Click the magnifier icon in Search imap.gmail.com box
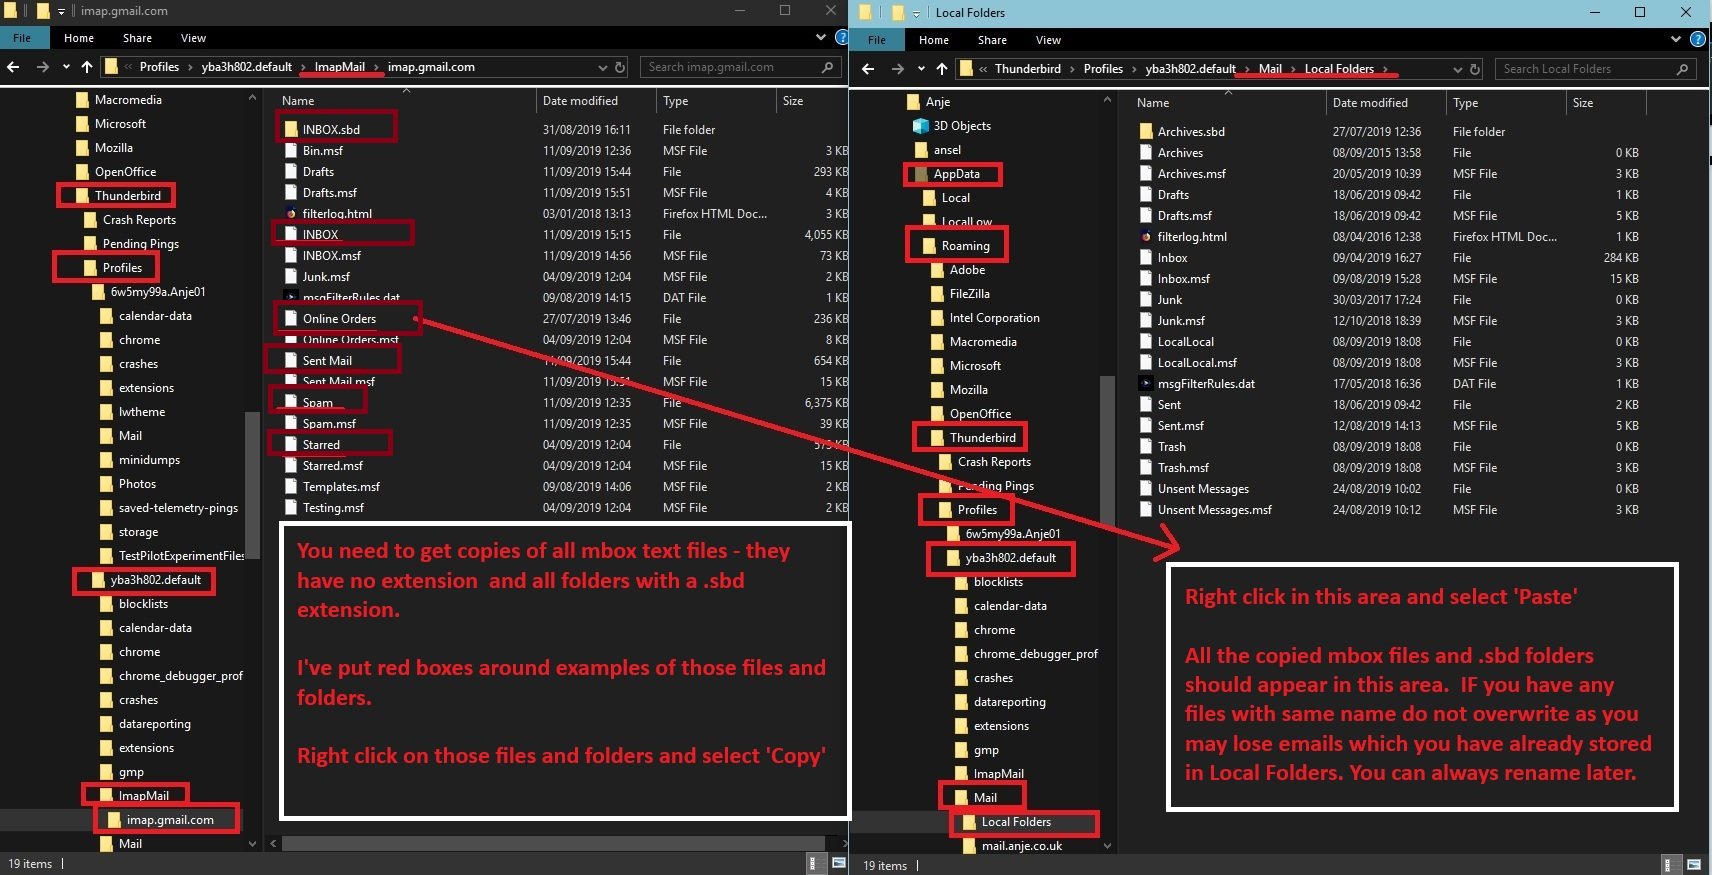 (827, 67)
